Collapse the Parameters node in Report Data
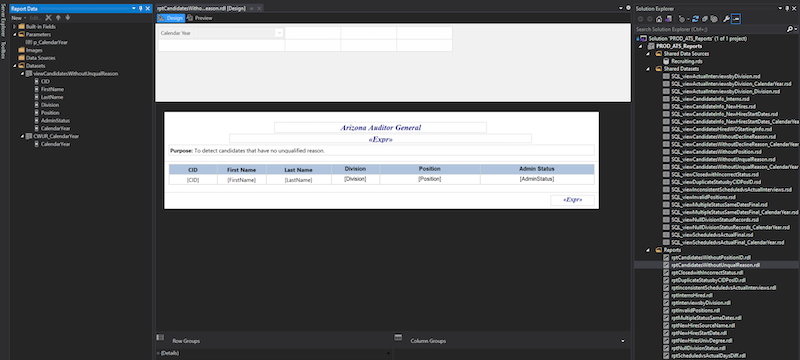Viewport: 800px width, 360px height. (15, 35)
